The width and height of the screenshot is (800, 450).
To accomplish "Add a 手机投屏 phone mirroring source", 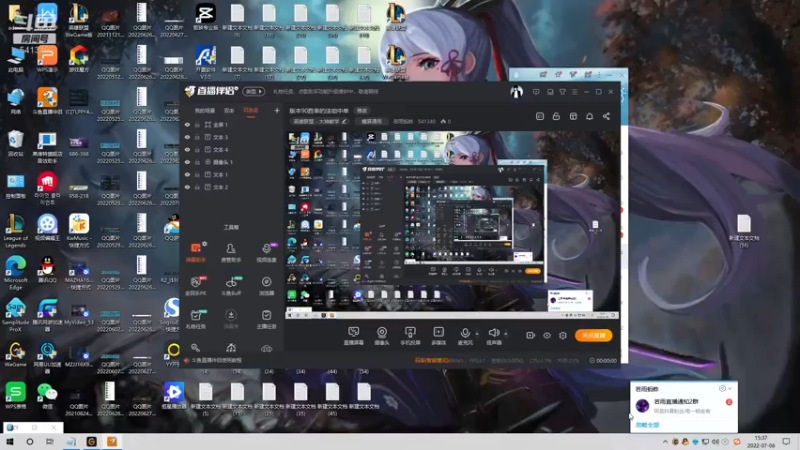I will click(x=410, y=336).
